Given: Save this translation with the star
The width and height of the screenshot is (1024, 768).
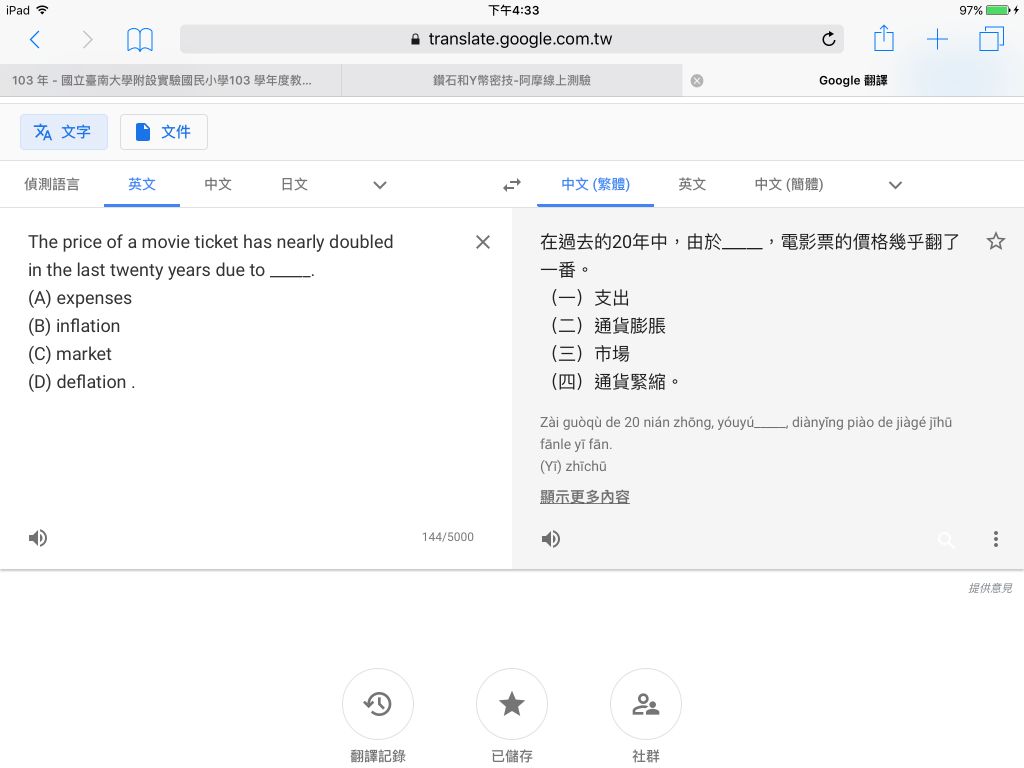Looking at the screenshot, I should (x=996, y=241).
